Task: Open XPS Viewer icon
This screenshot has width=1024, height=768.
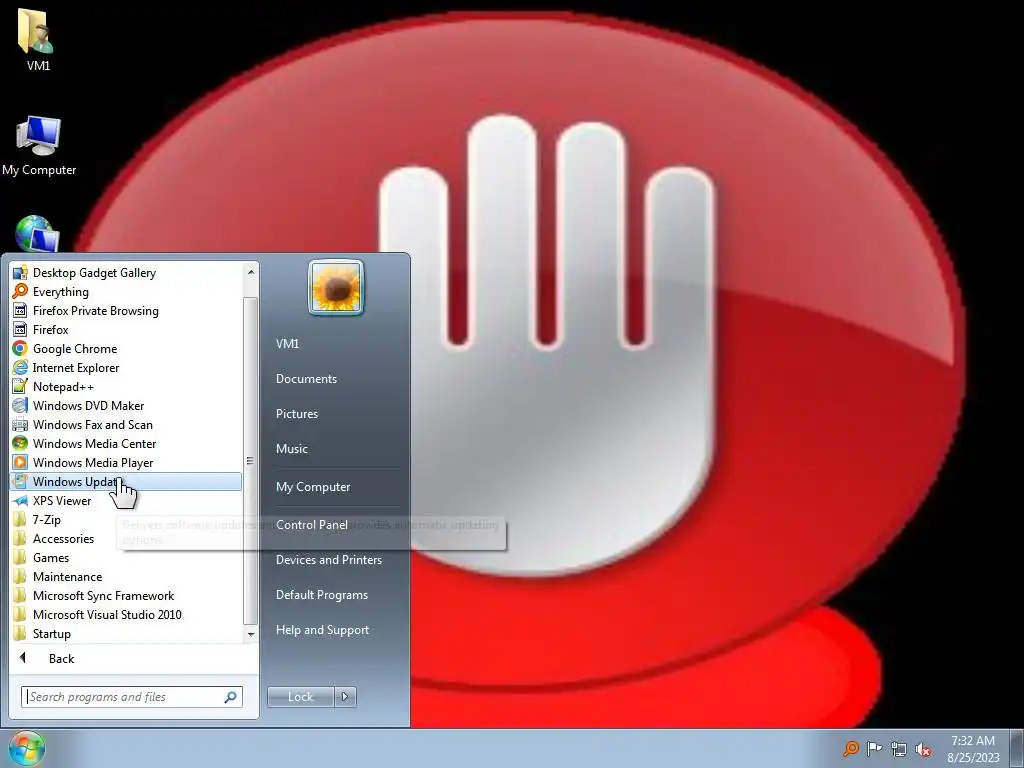Action: (20, 500)
